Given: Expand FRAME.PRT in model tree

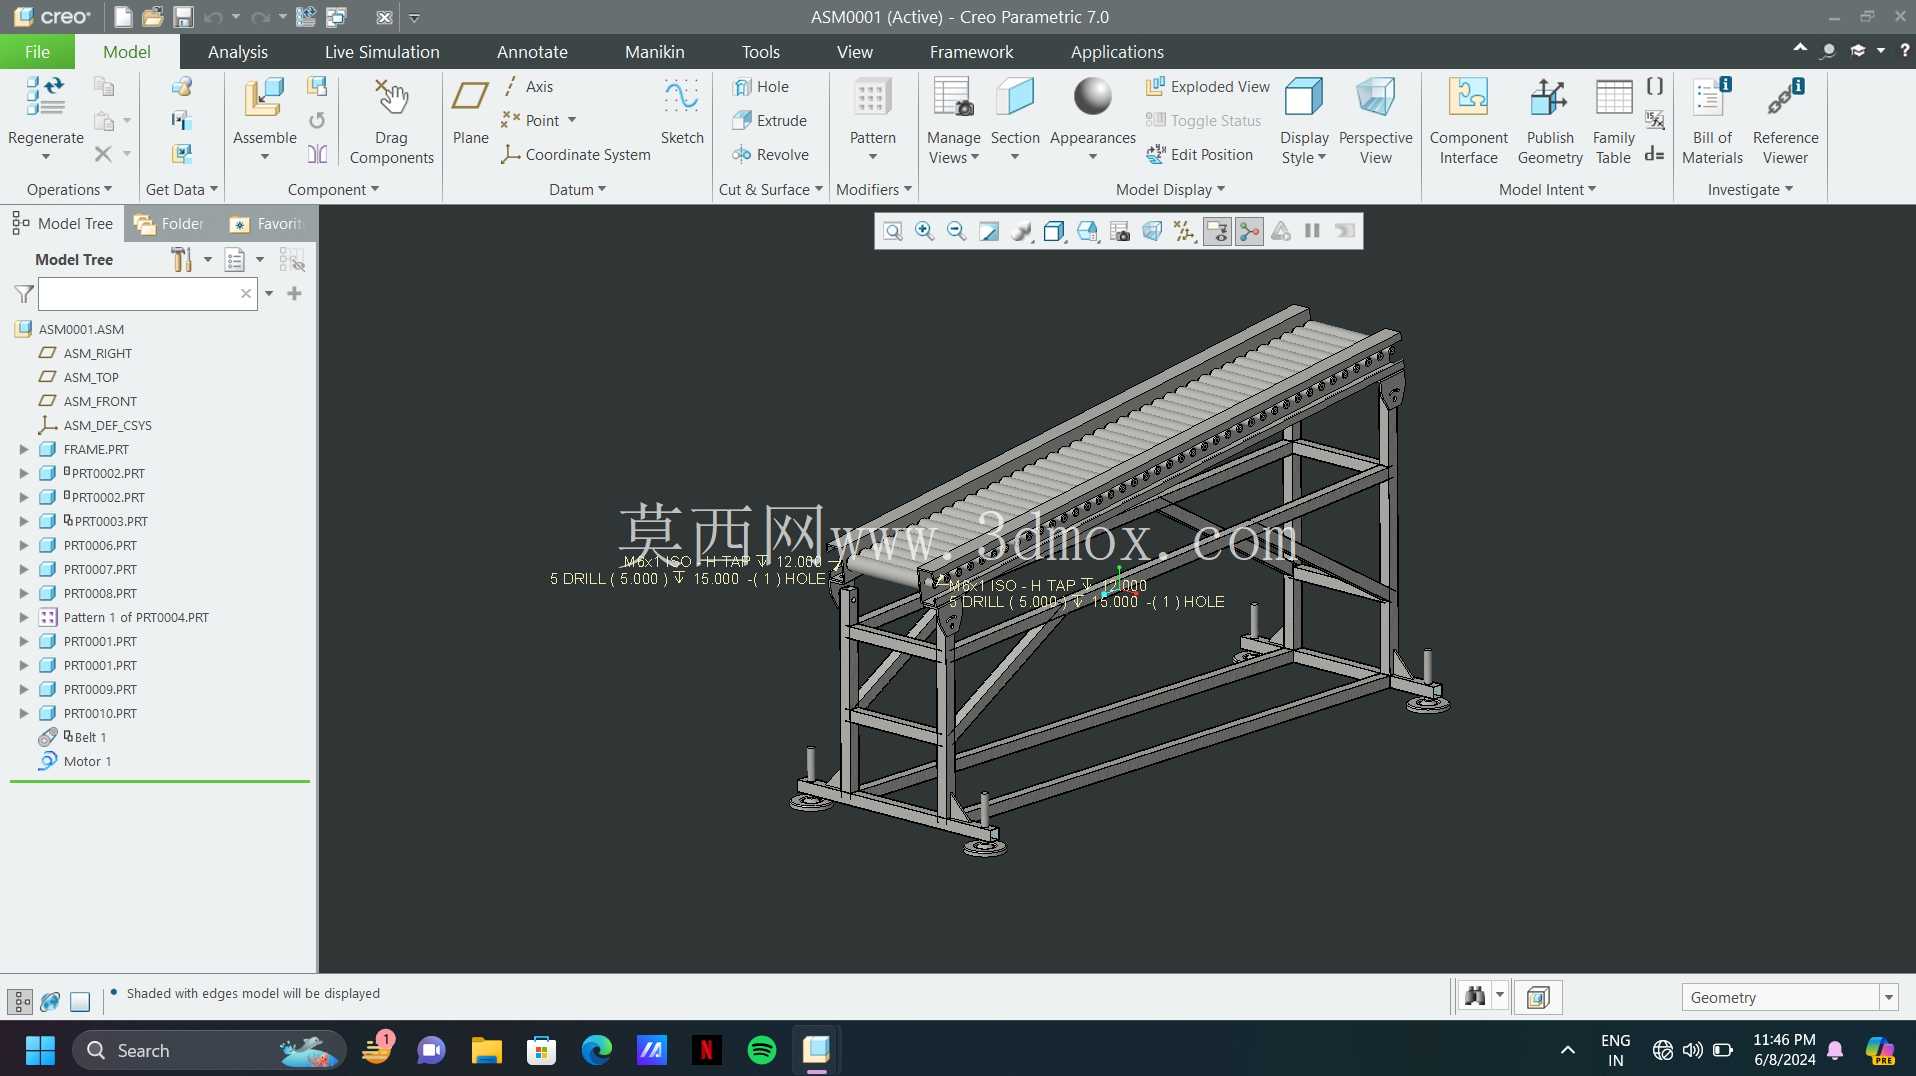Looking at the screenshot, I should pos(24,450).
